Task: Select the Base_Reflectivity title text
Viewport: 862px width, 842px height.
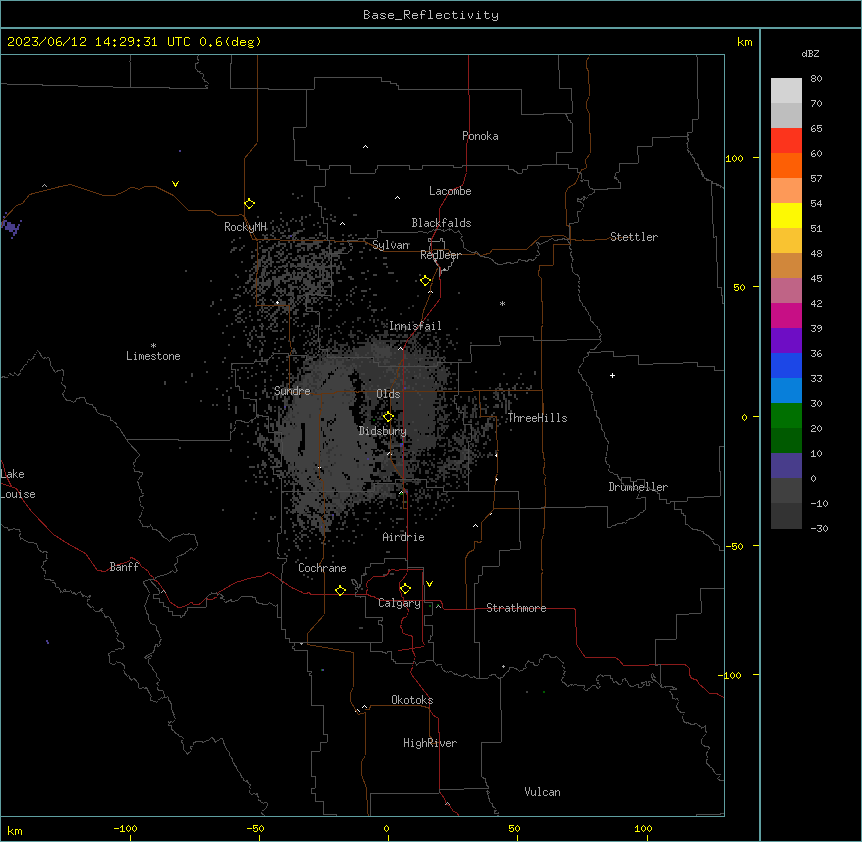Action: click(x=431, y=15)
